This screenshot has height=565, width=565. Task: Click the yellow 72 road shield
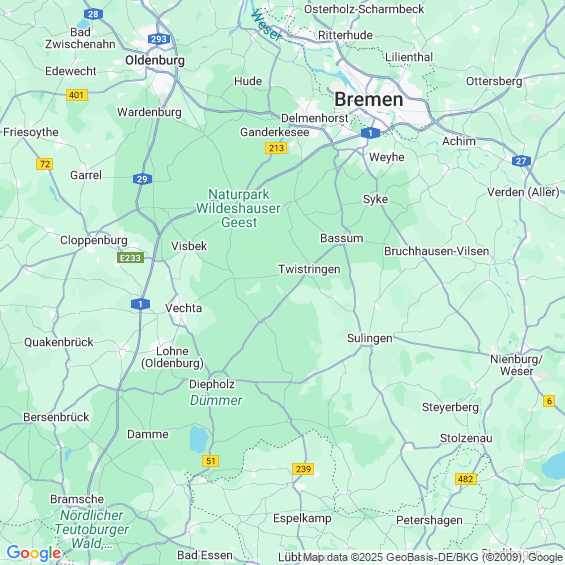pos(45,164)
